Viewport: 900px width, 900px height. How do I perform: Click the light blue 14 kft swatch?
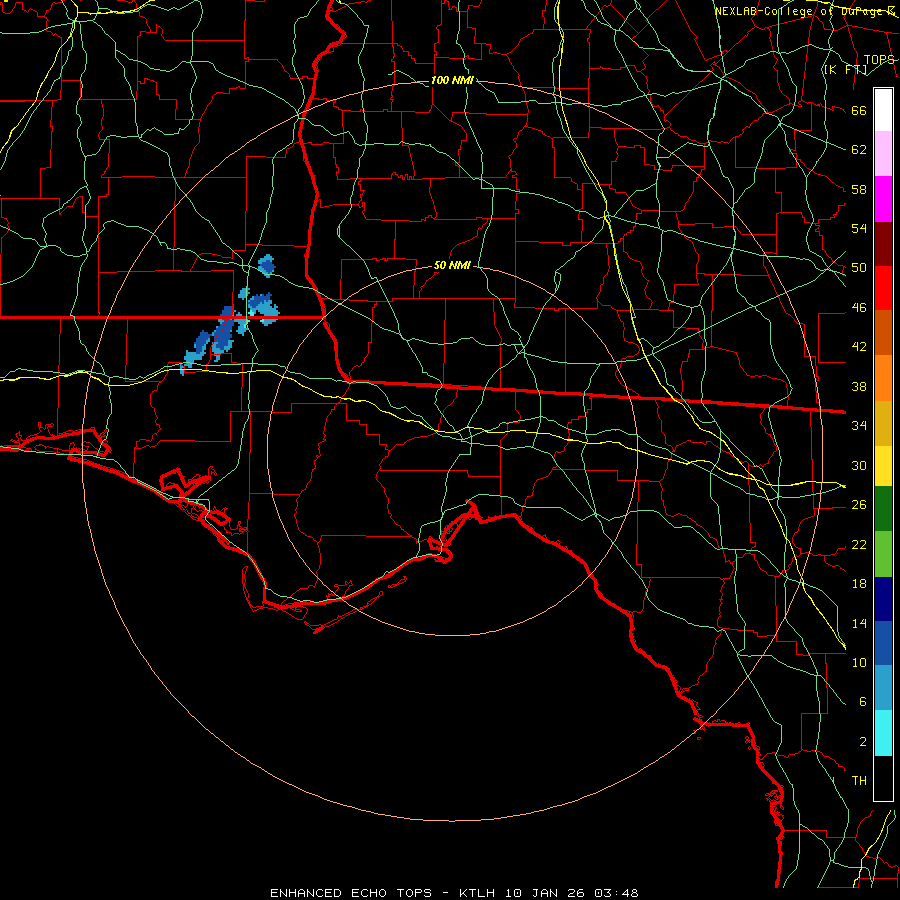coord(883,688)
